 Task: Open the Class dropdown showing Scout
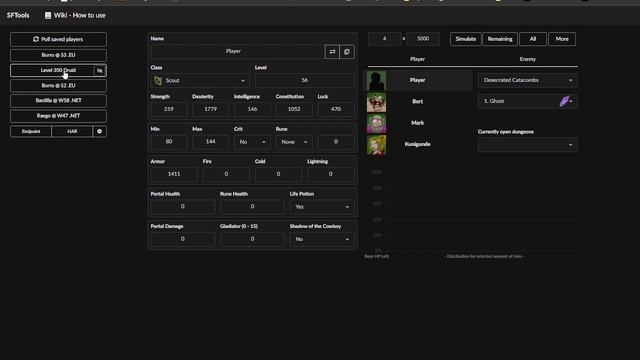pos(200,80)
